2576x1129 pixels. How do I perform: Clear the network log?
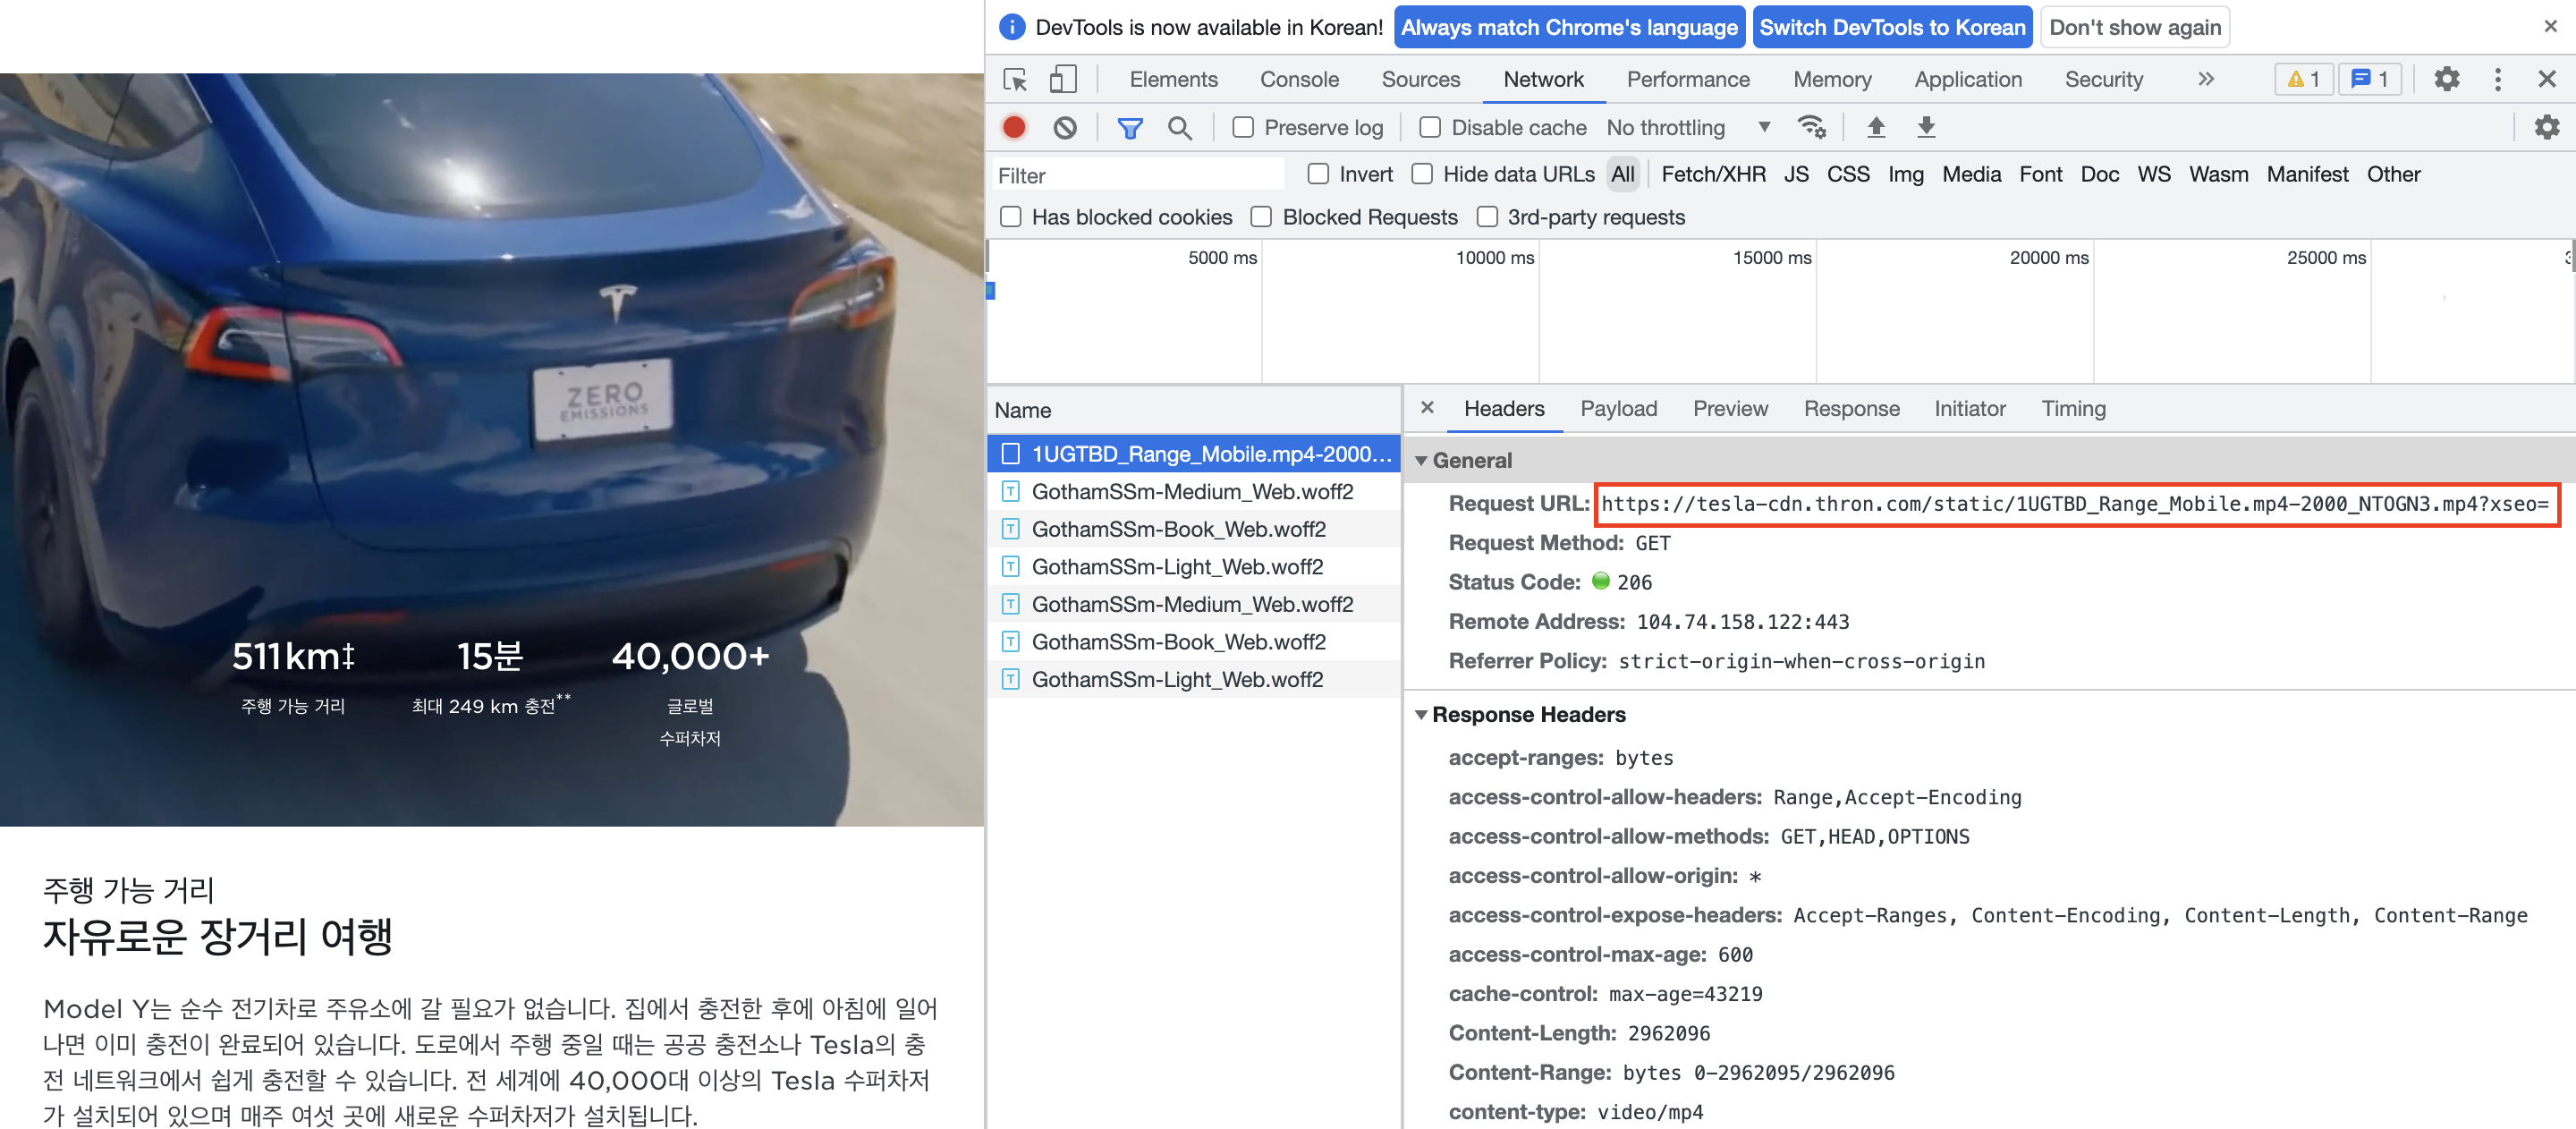(x=1065, y=127)
